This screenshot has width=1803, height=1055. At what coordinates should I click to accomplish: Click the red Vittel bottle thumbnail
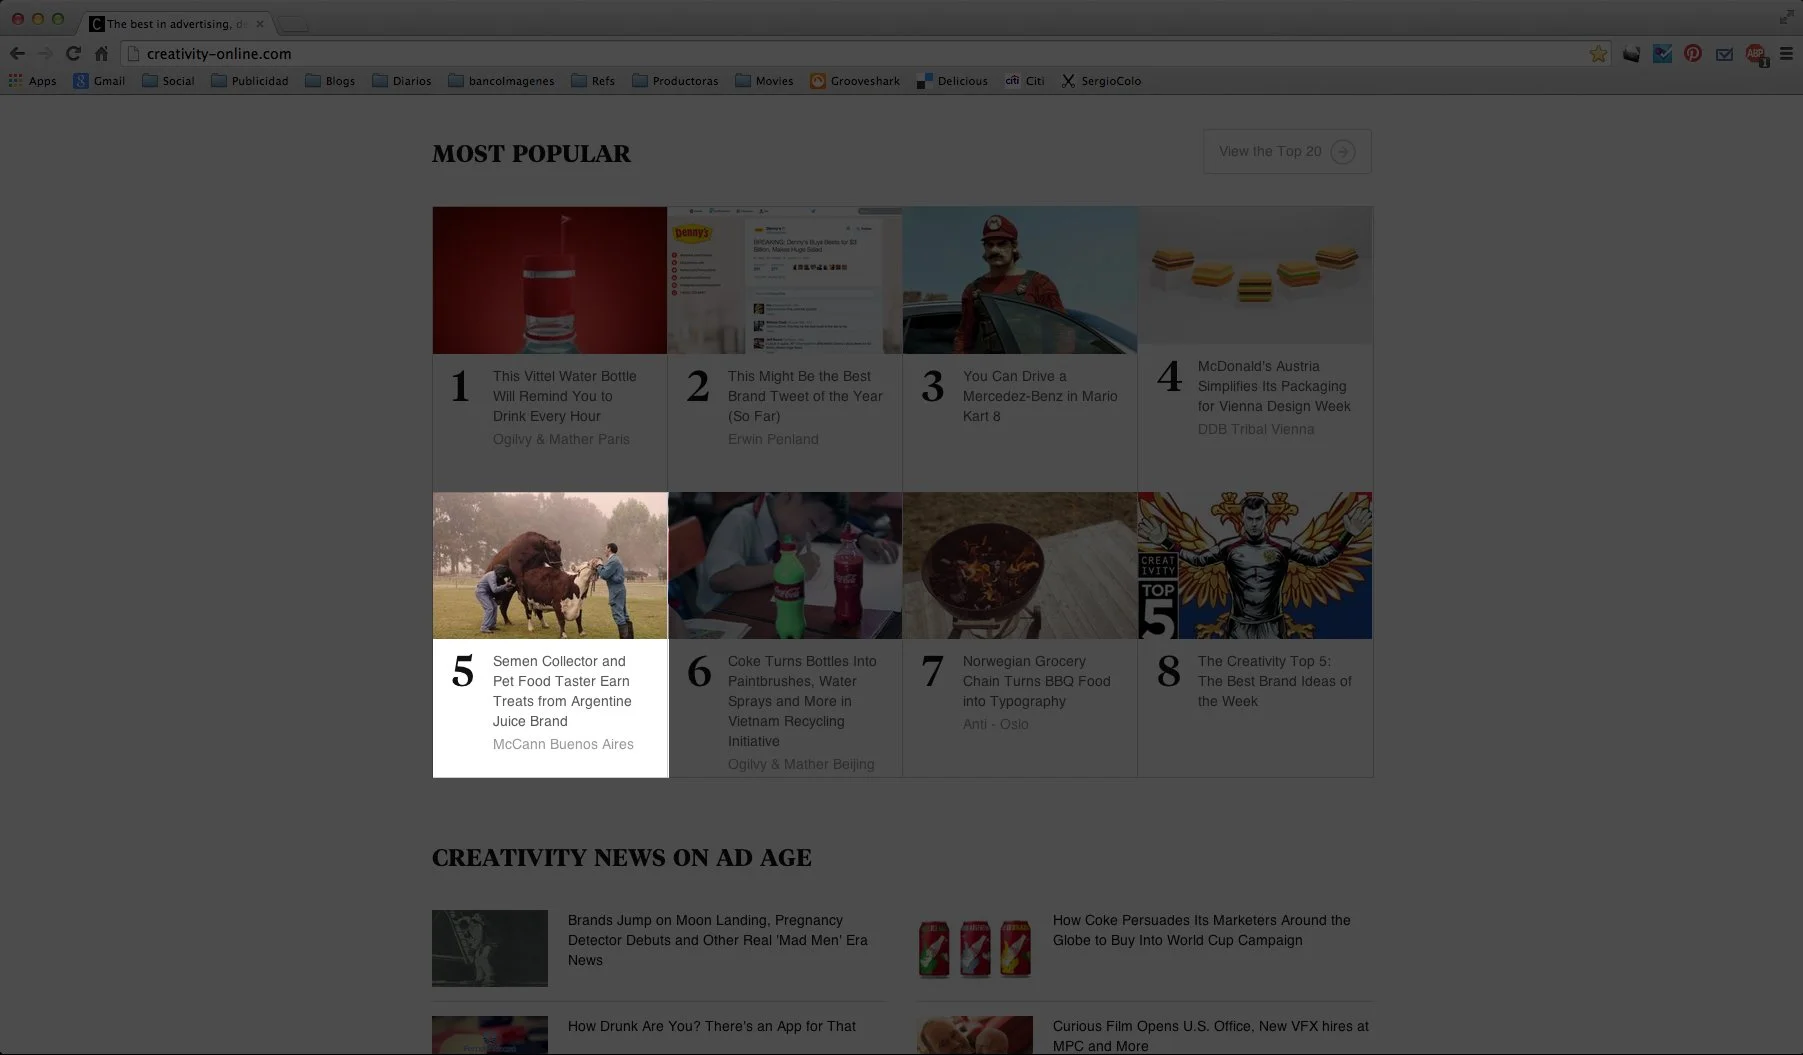tap(550, 280)
